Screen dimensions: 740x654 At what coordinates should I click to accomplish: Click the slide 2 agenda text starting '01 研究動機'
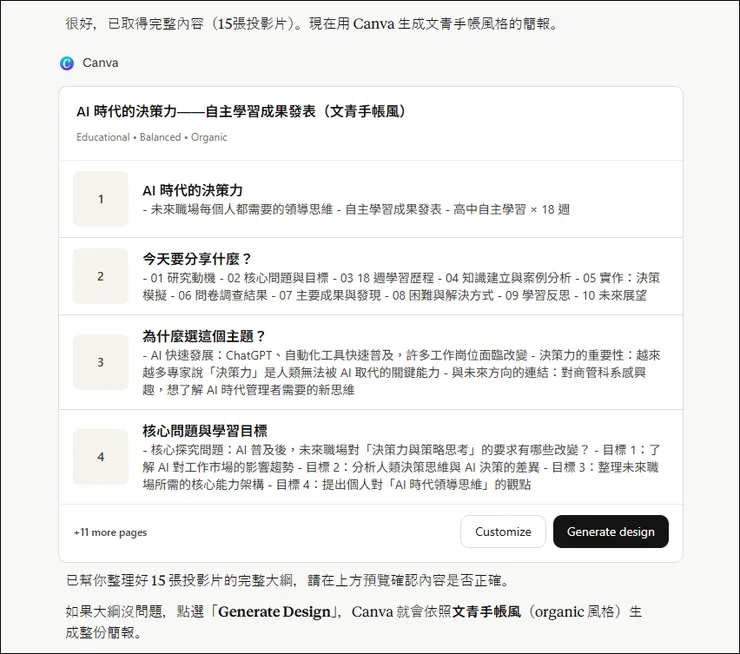(x=401, y=286)
